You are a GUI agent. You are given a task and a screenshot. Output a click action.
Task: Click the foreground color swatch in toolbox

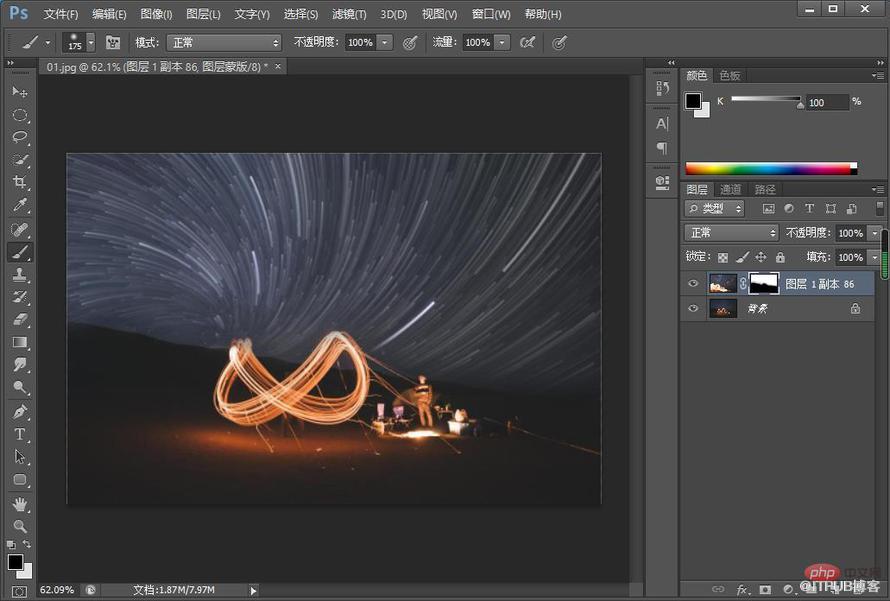click(x=15, y=562)
